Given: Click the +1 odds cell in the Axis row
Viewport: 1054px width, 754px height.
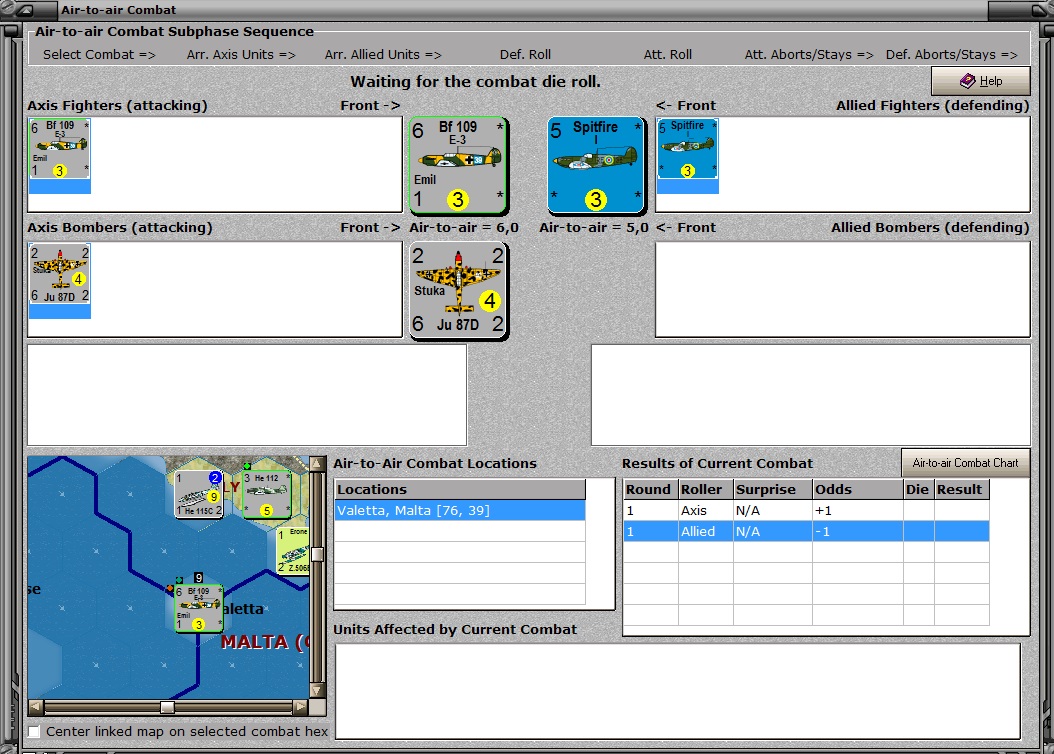Looking at the screenshot, I should tap(858, 511).
